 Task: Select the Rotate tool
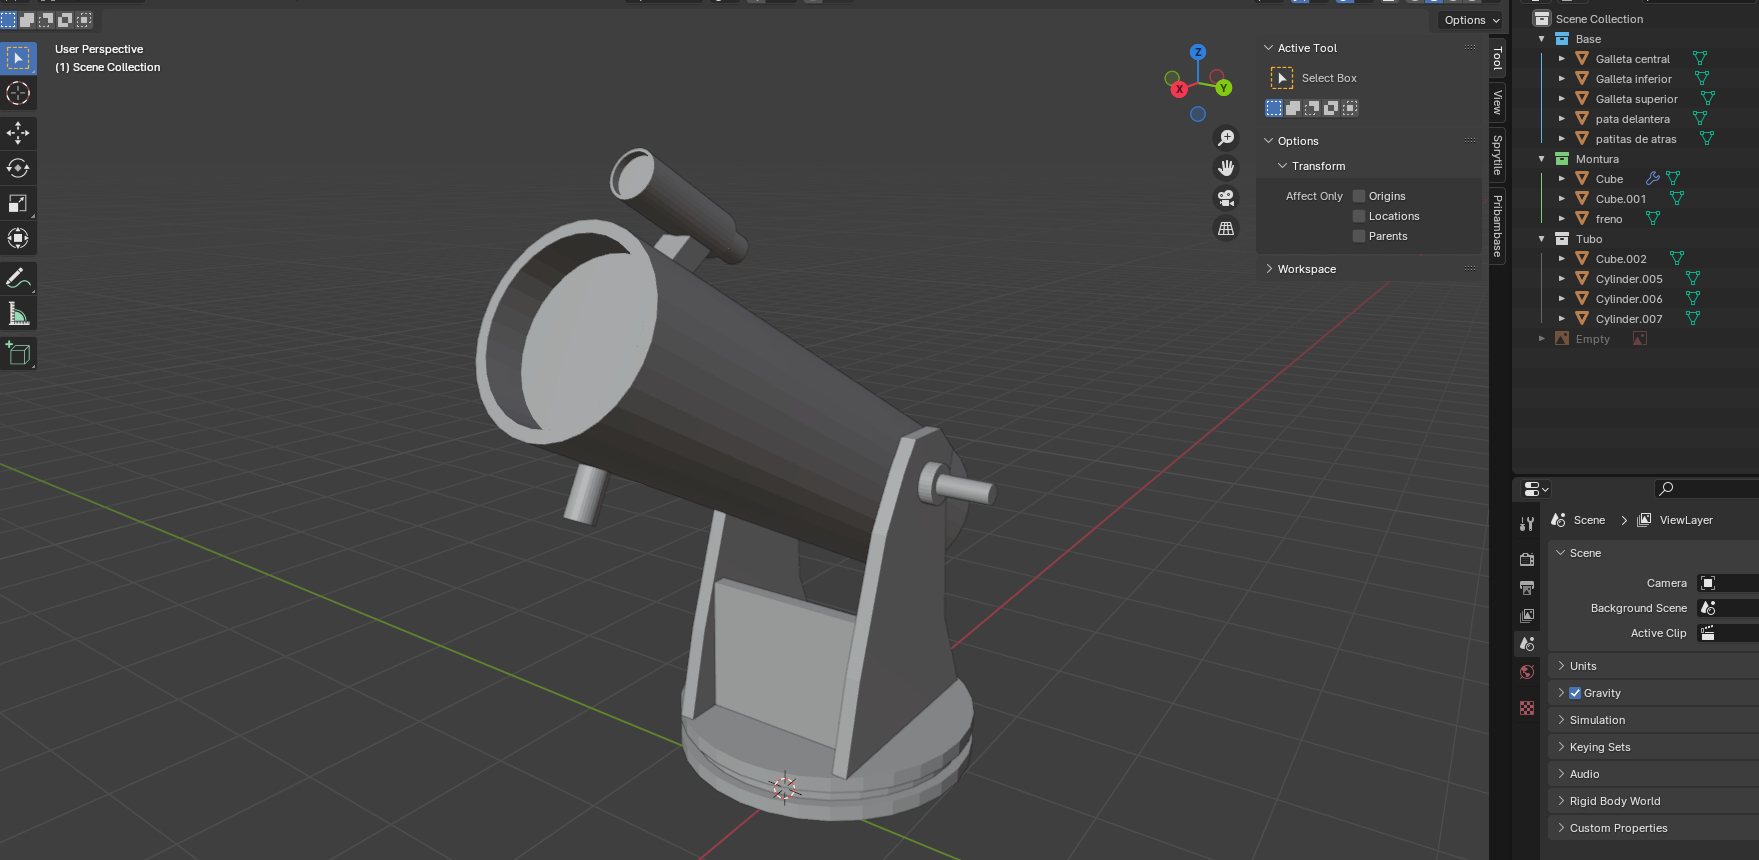(18, 168)
